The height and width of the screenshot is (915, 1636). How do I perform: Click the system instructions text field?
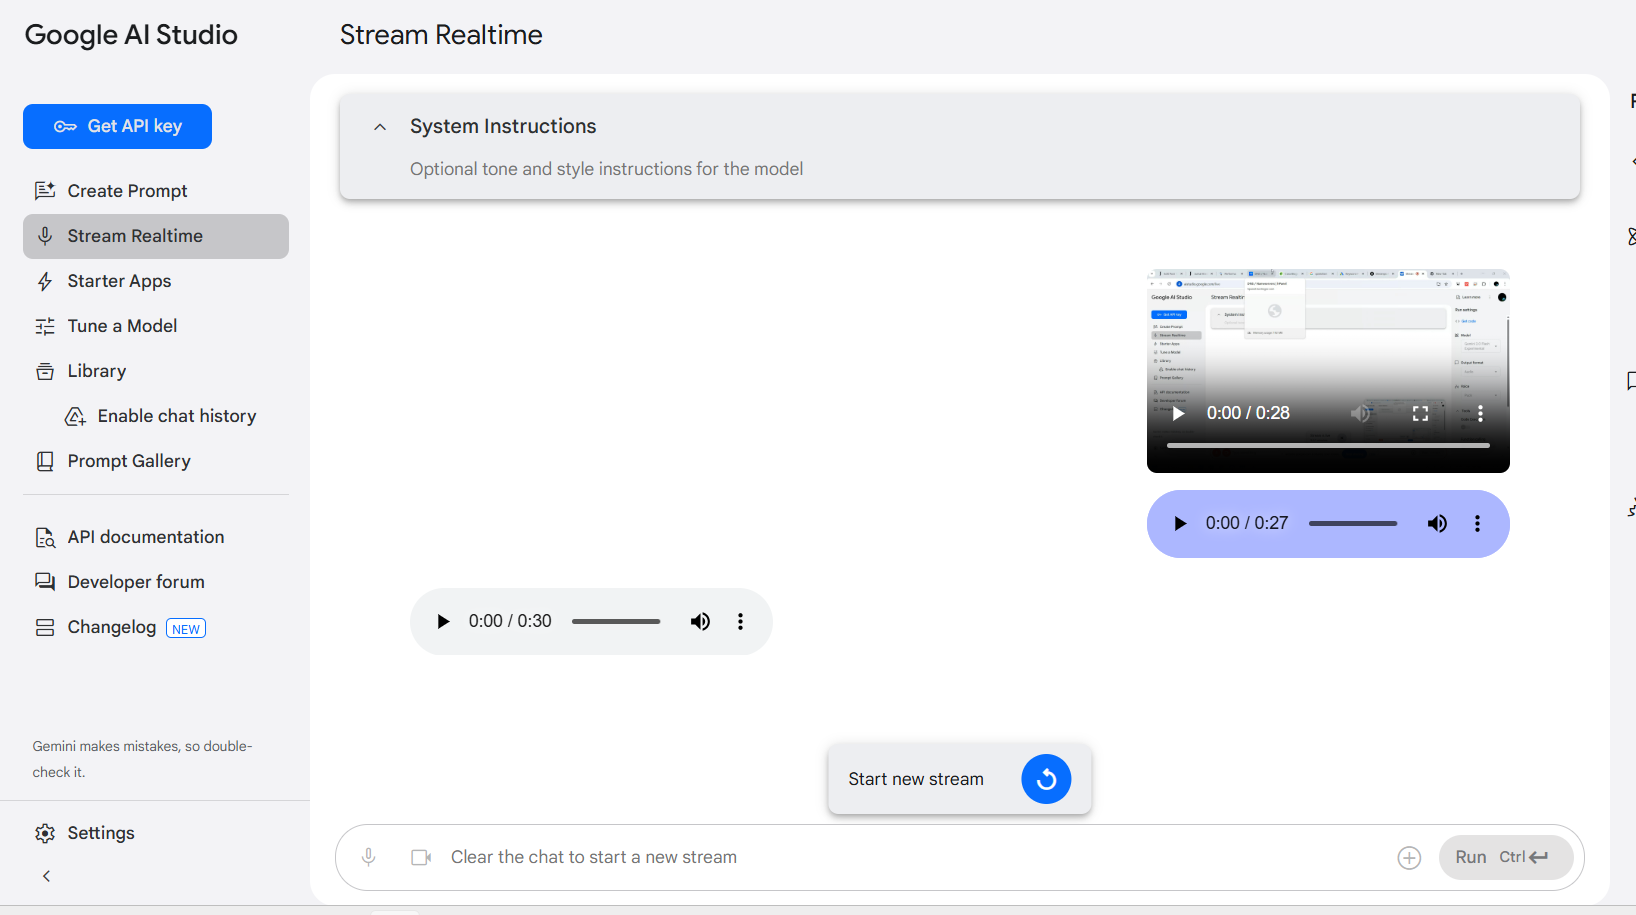[x=606, y=169]
